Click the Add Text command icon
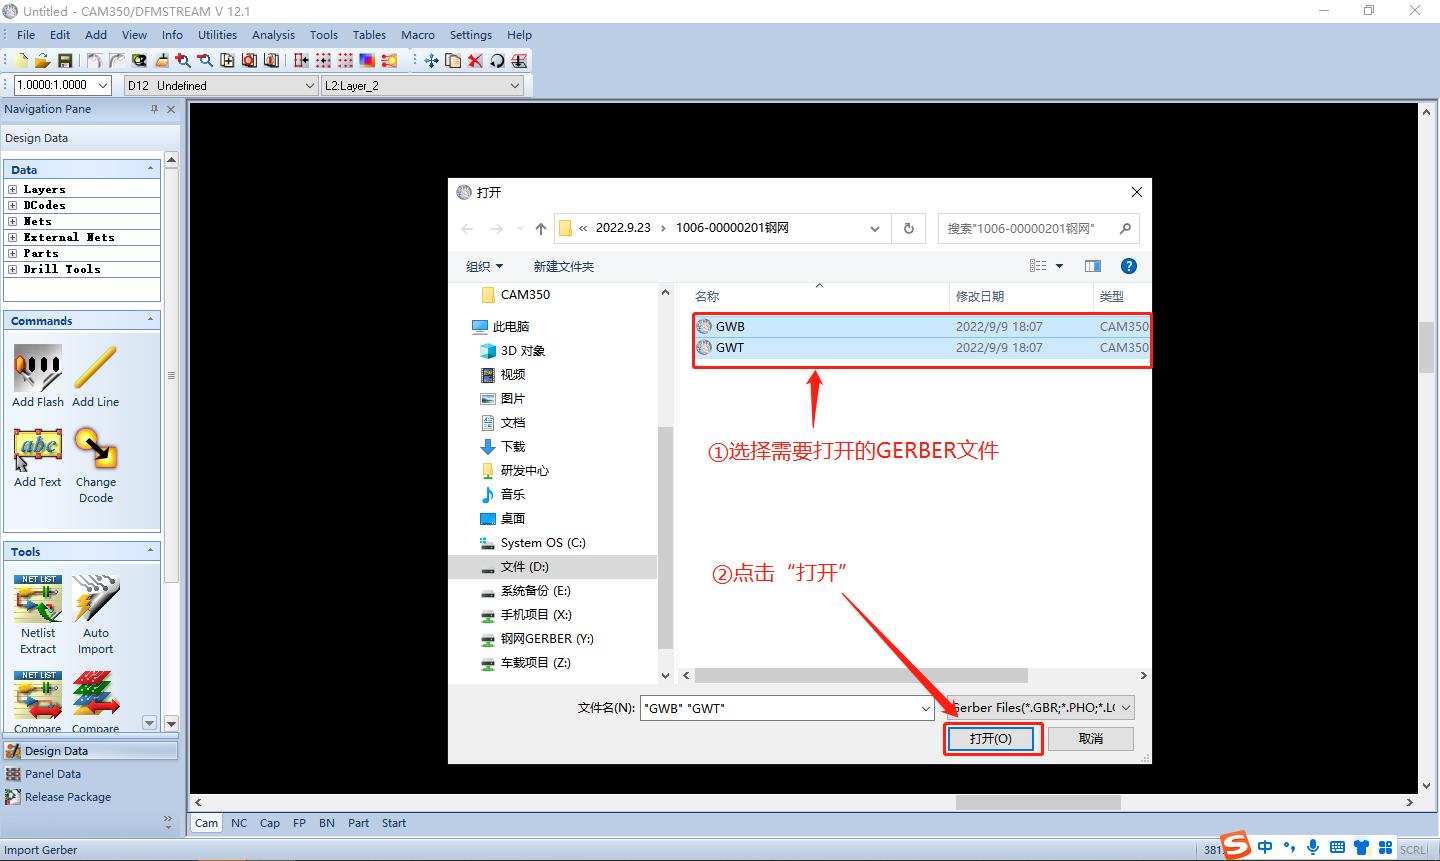The image size is (1440, 861). [38, 450]
